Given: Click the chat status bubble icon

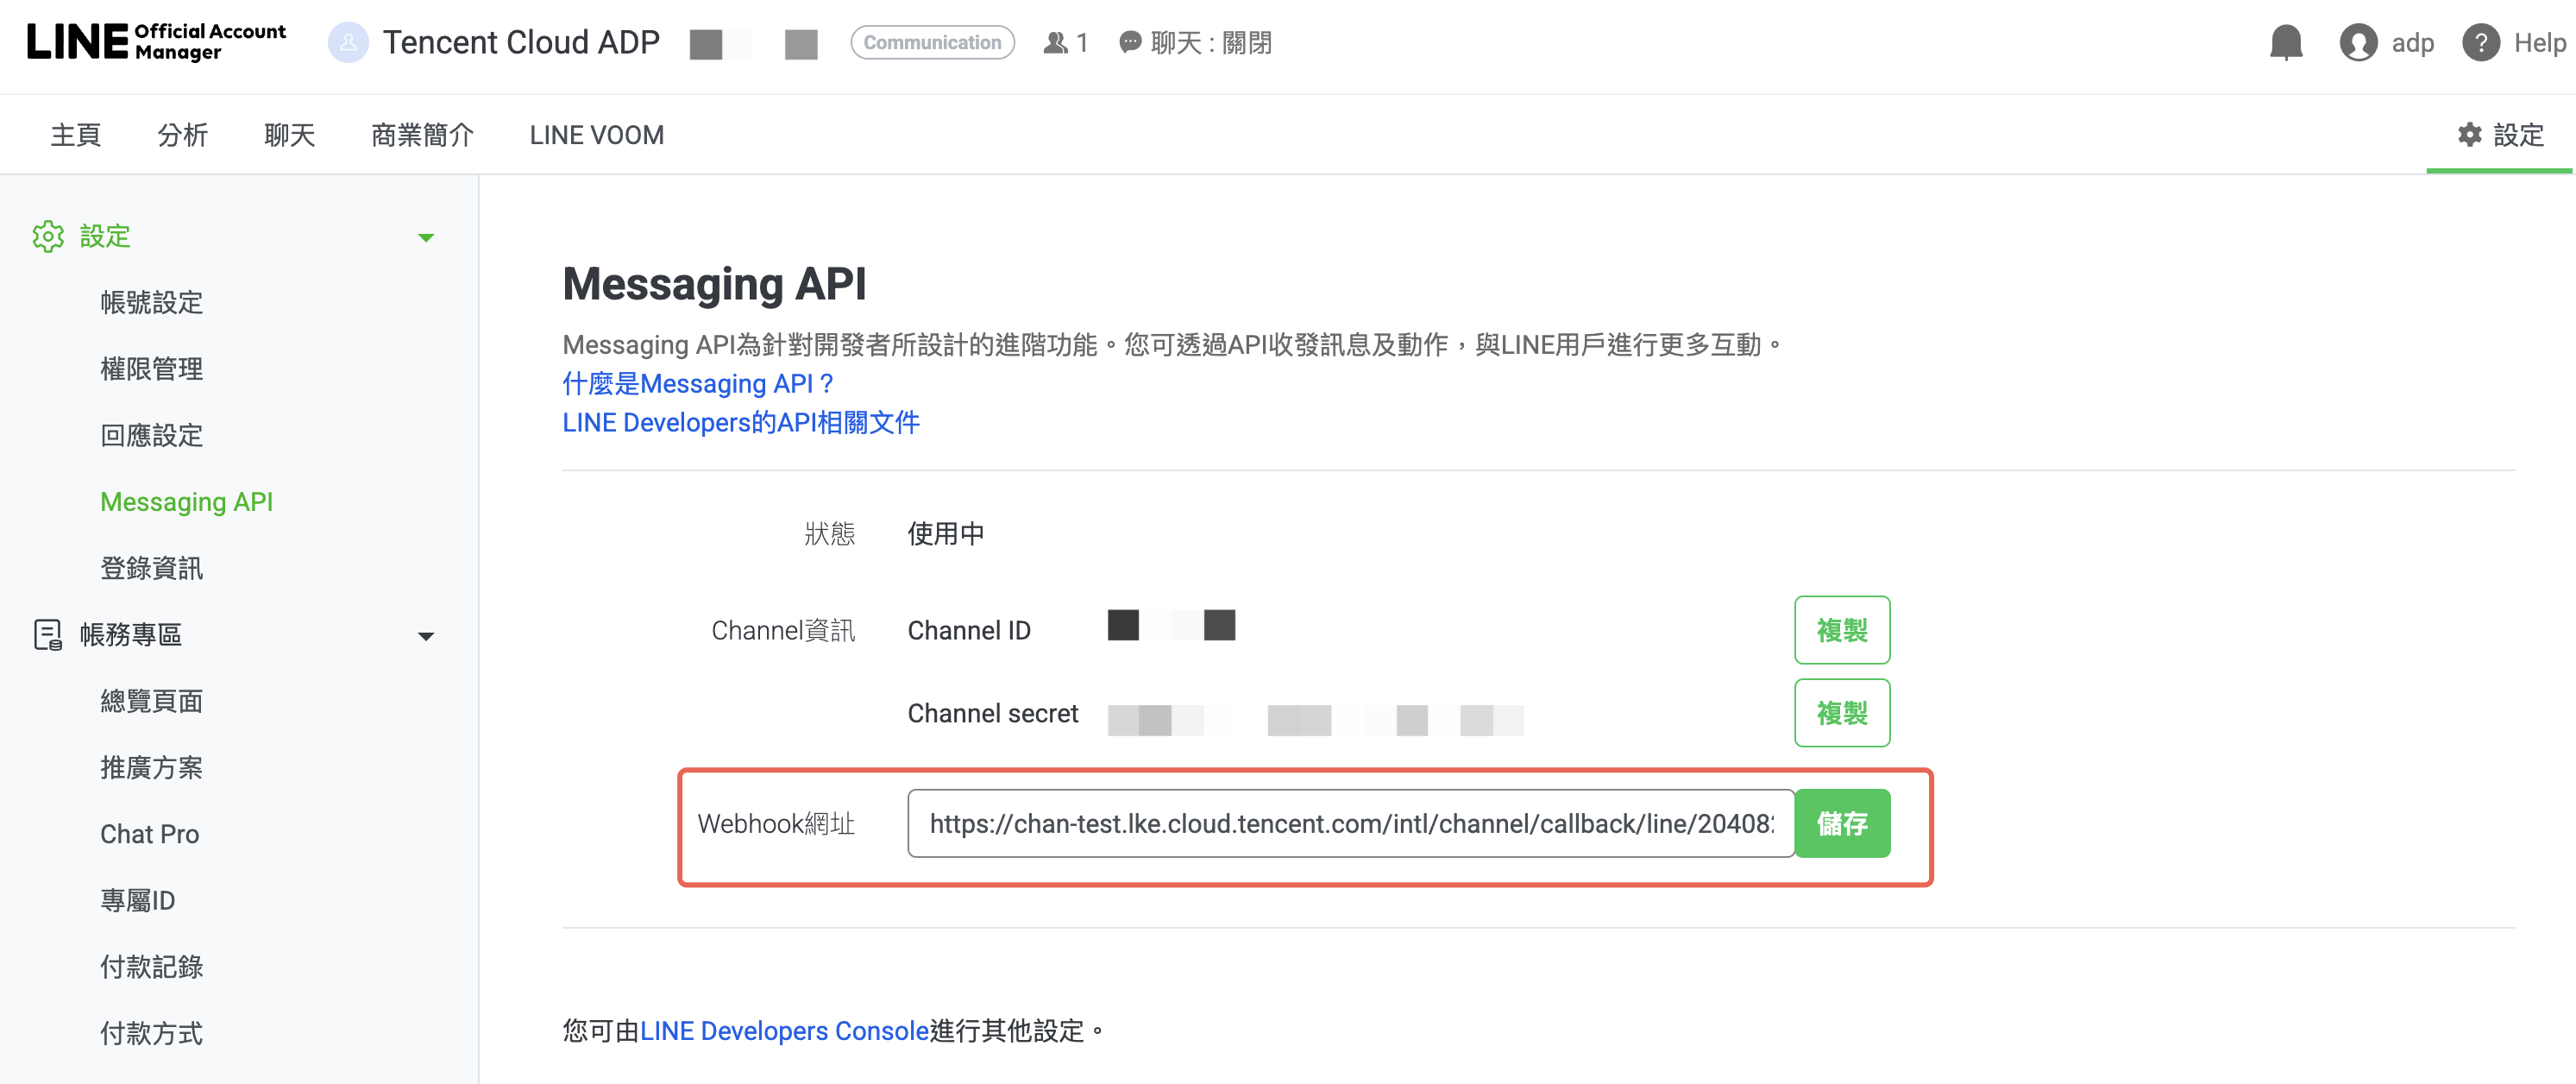Looking at the screenshot, I should pyautogui.click(x=1130, y=43).
